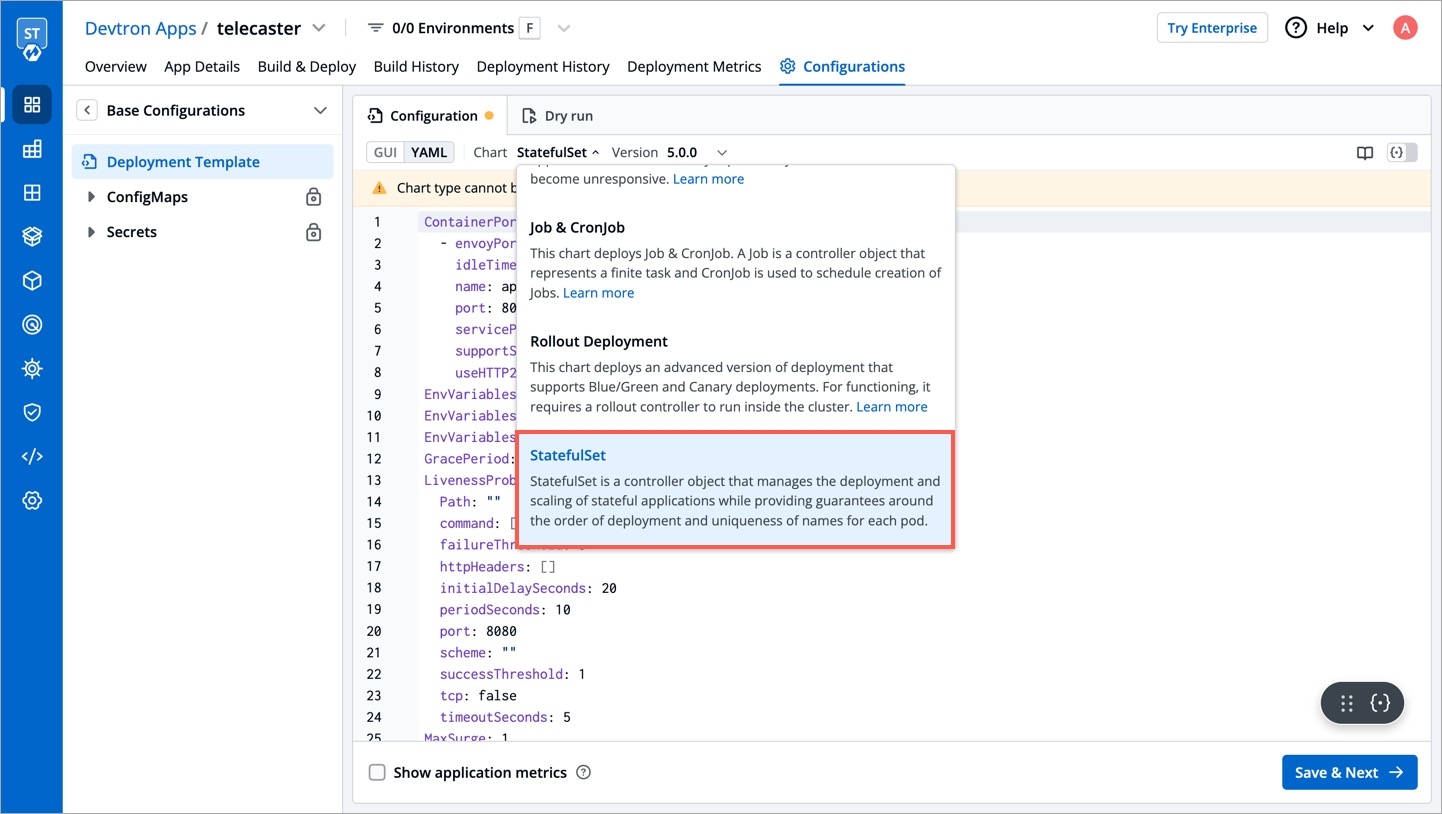This screenshot has width=1442, height=814.
Task: Click the code brackets sidebar icon
Action: 32,456
